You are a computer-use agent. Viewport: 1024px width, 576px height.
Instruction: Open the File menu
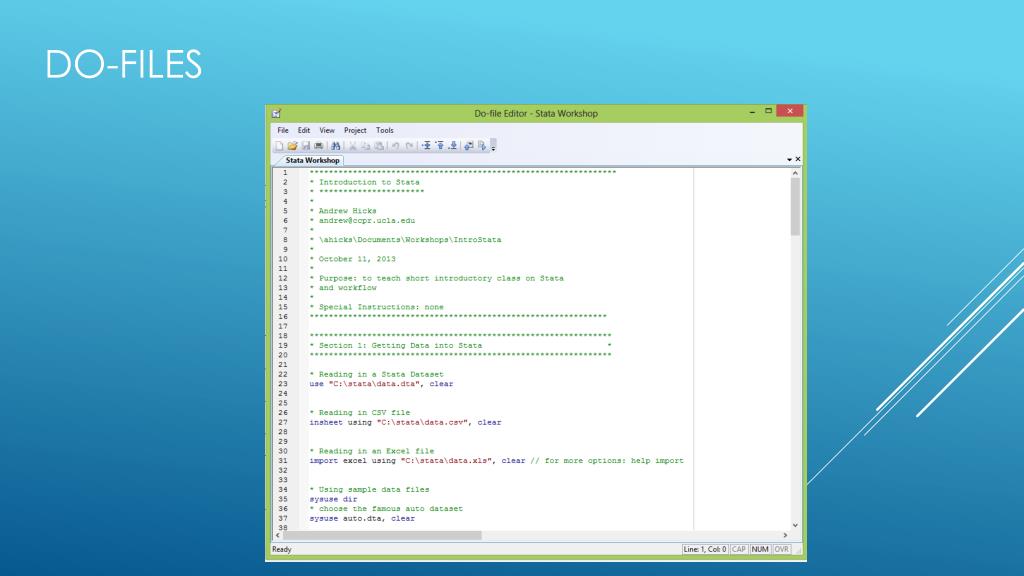(x=283, y=131)
